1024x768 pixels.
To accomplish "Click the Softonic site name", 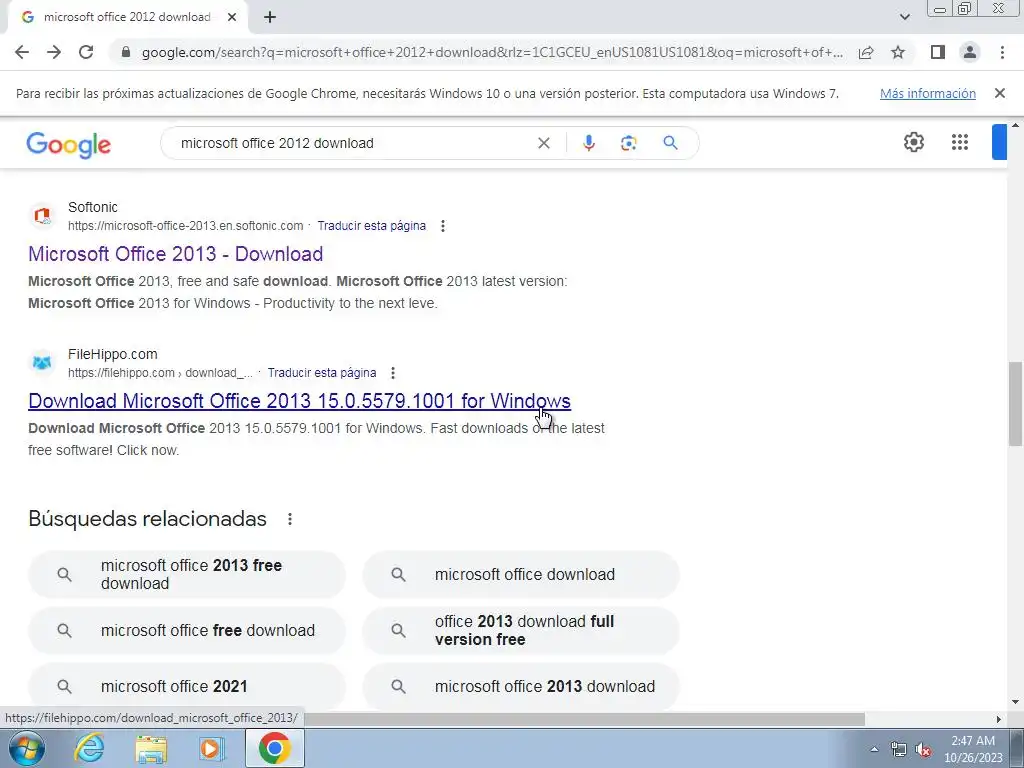I will pos(93,208).
